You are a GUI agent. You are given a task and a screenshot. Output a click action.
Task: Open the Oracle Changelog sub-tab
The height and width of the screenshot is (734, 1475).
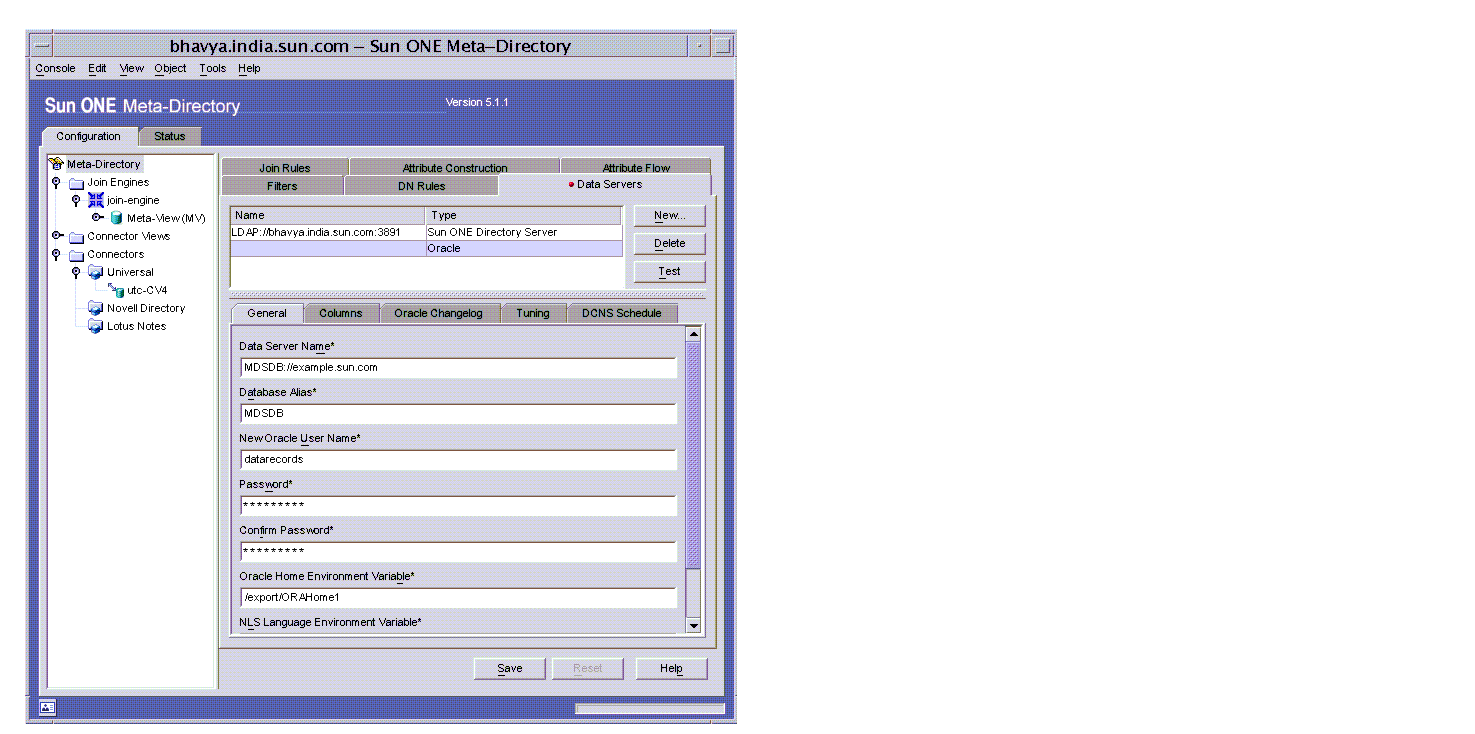pyautogui.click(x=438, y=313)
